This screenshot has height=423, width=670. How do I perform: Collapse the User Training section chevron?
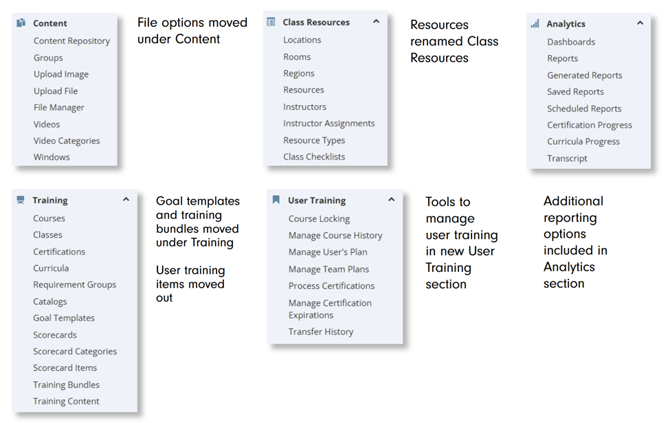pos(391,200)
